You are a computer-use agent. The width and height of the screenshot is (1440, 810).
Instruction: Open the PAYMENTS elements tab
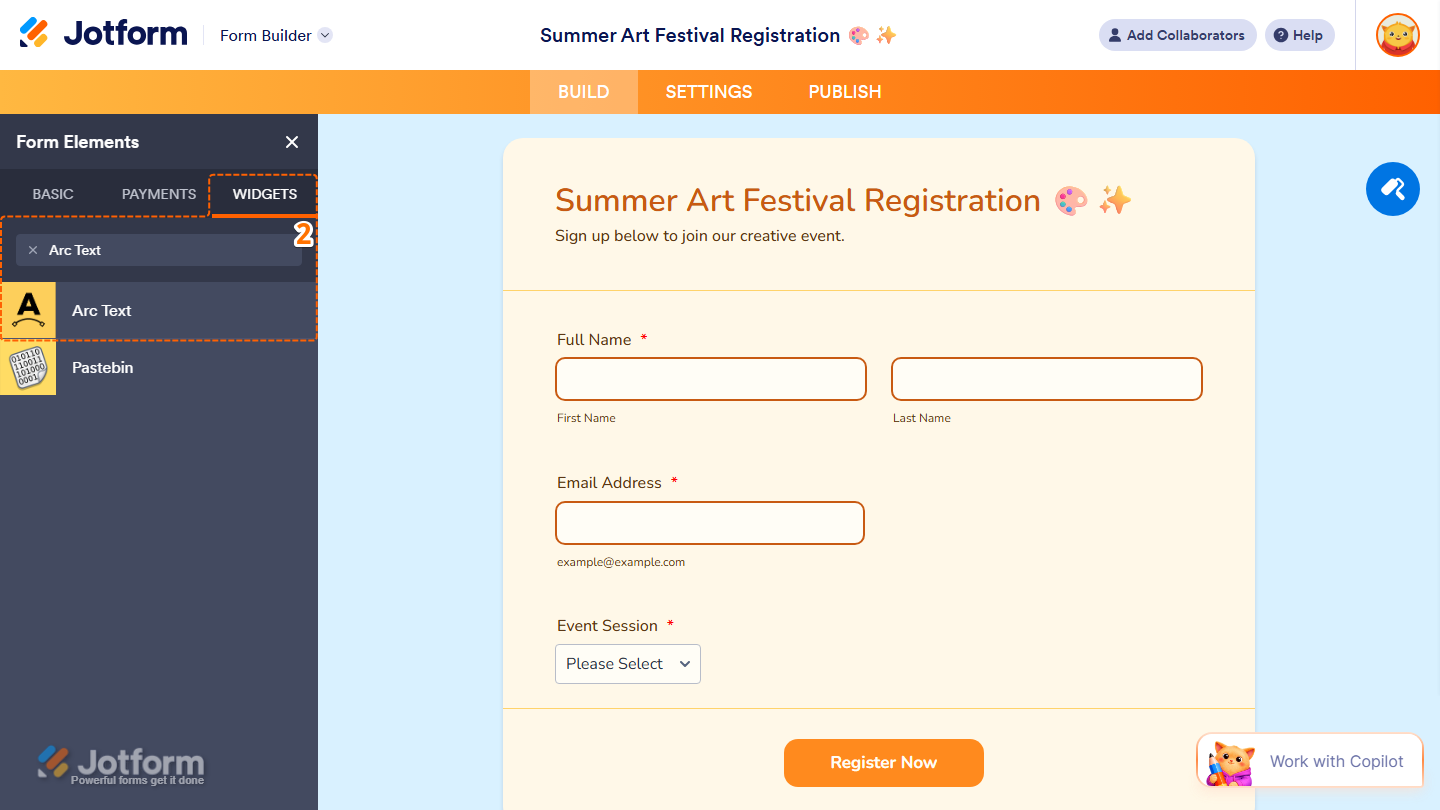[x=157, y=194]
